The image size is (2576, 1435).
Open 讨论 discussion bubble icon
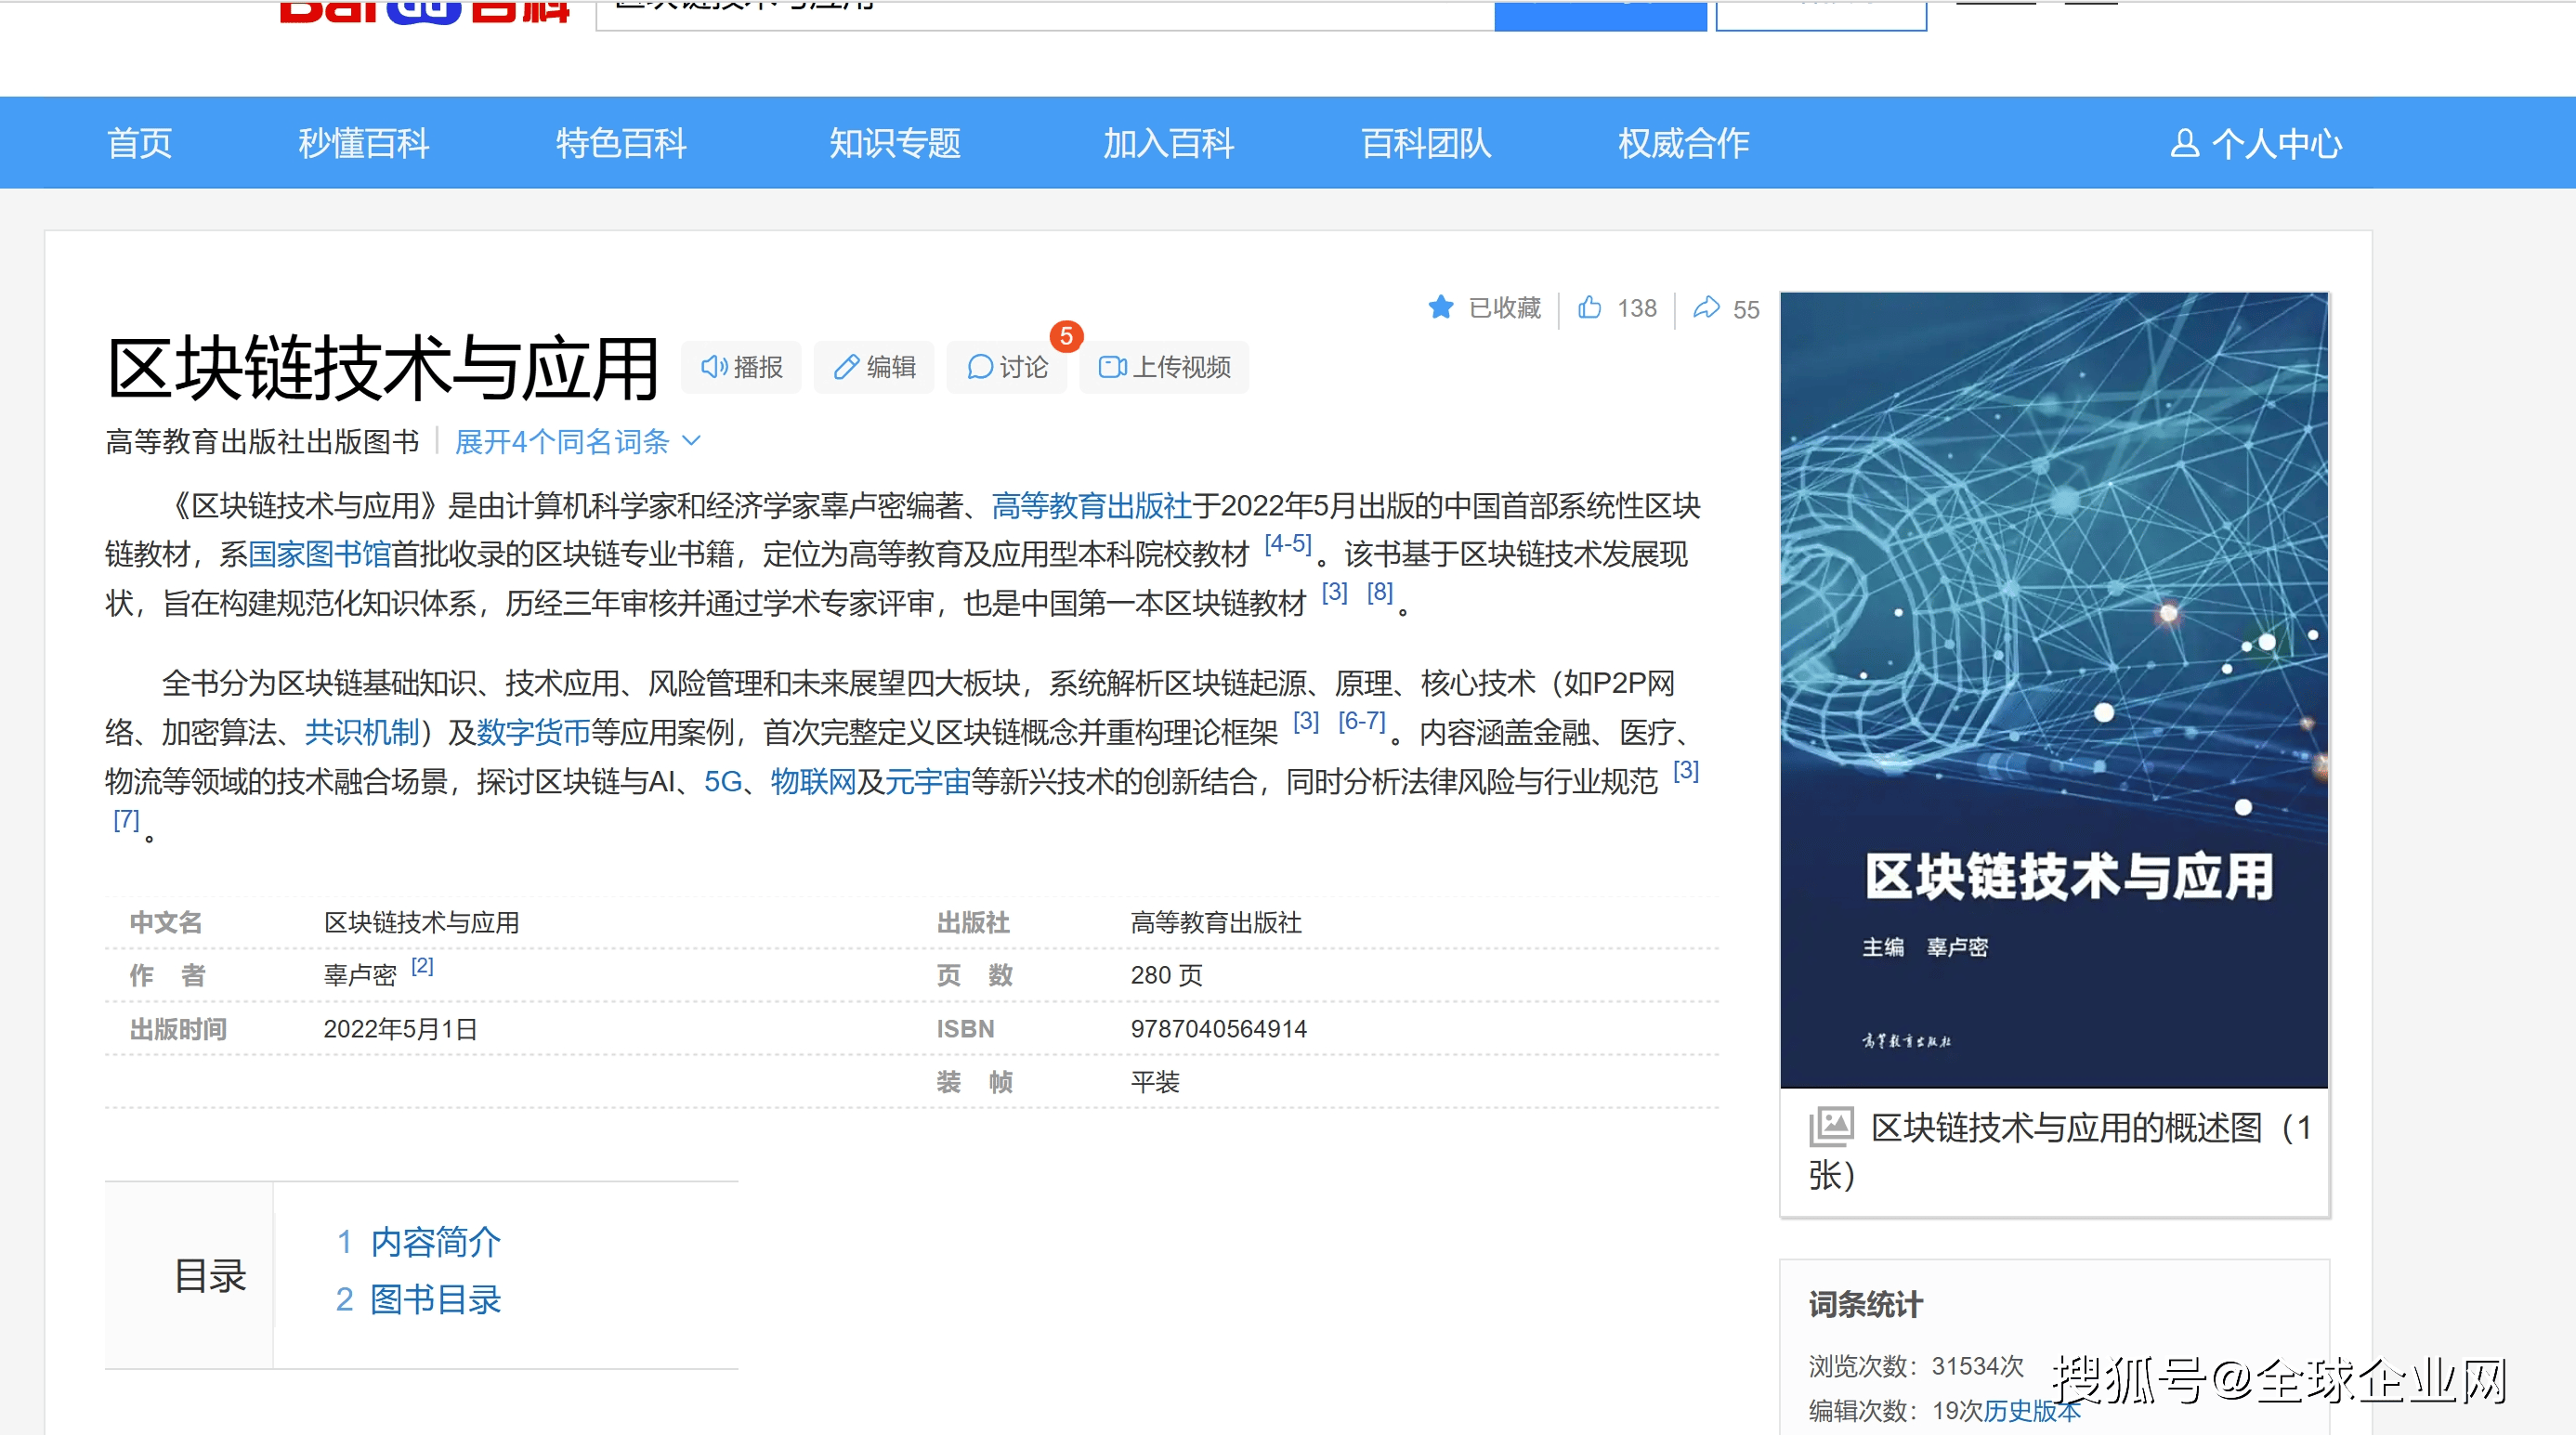coord(979,367)
